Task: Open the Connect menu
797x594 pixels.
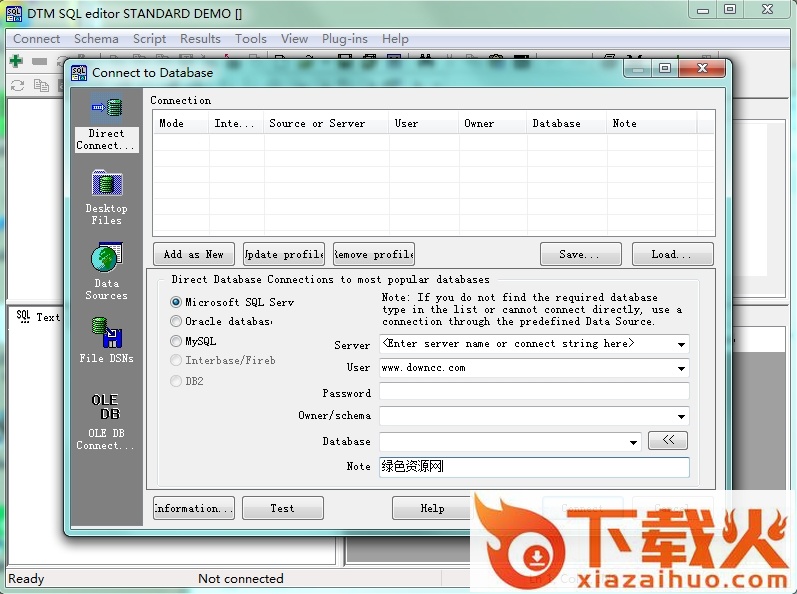Action: 37,39
